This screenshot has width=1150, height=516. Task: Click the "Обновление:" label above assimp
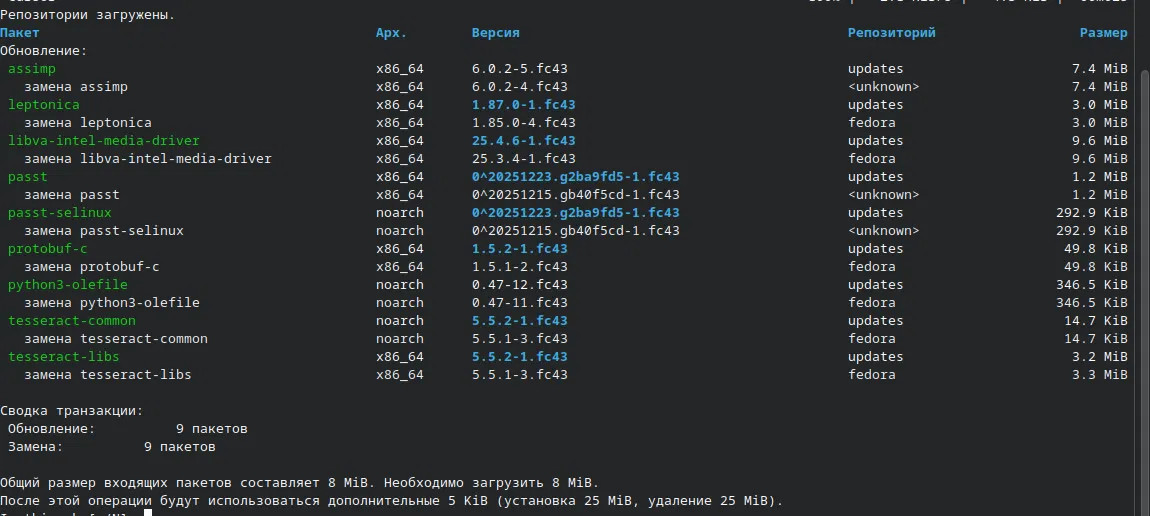tap(44, 51)
